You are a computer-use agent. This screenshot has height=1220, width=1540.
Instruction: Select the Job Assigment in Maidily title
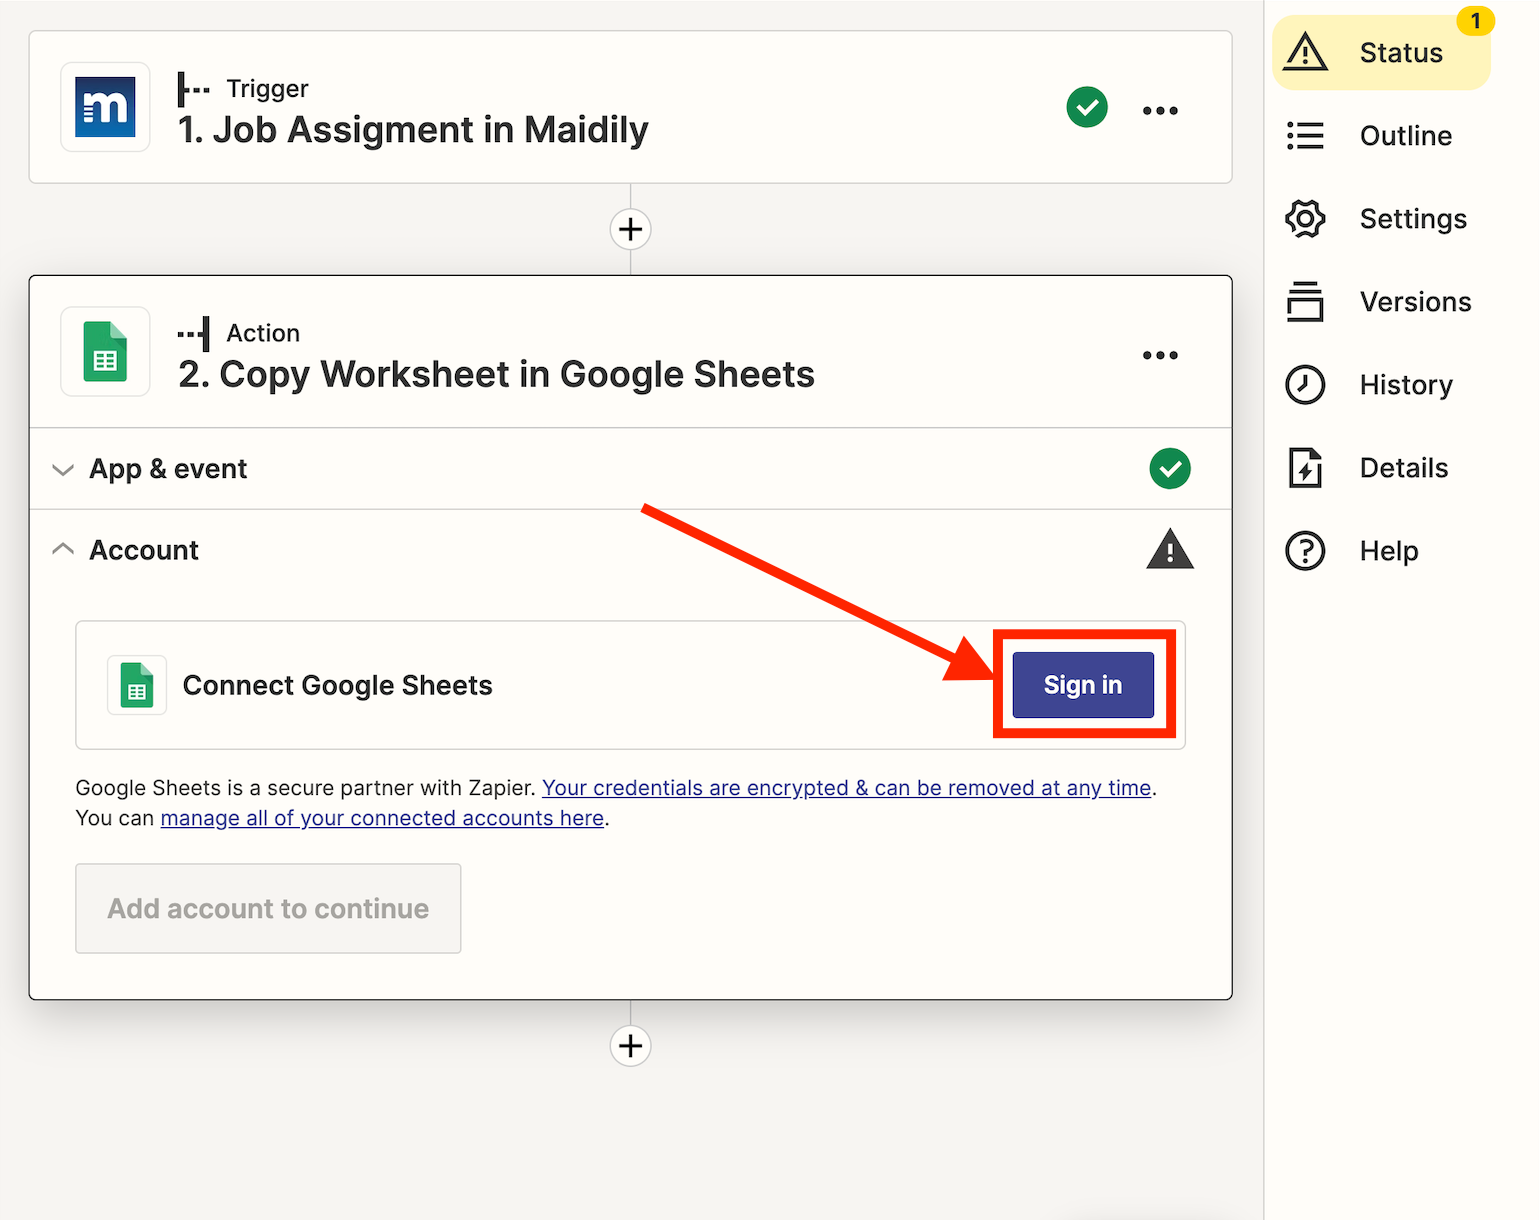tap(413, 130)
